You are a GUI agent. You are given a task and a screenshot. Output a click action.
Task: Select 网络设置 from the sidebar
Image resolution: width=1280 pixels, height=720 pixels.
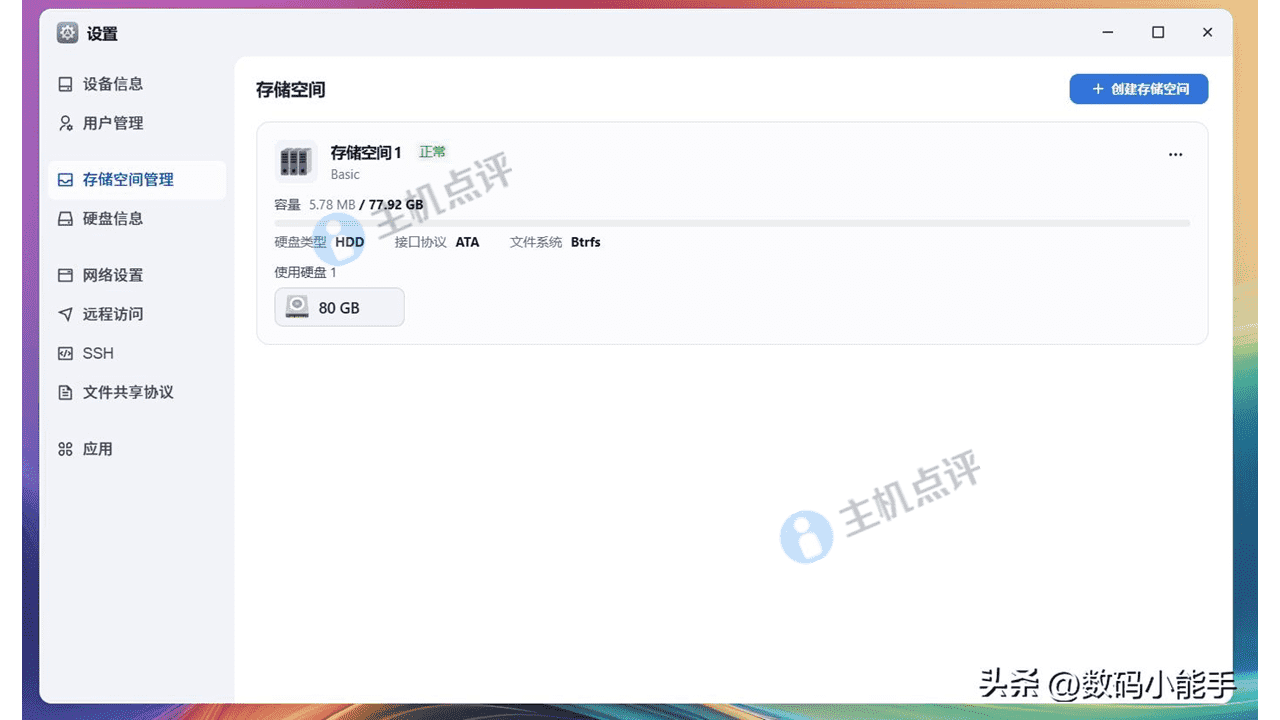[113, 275]
